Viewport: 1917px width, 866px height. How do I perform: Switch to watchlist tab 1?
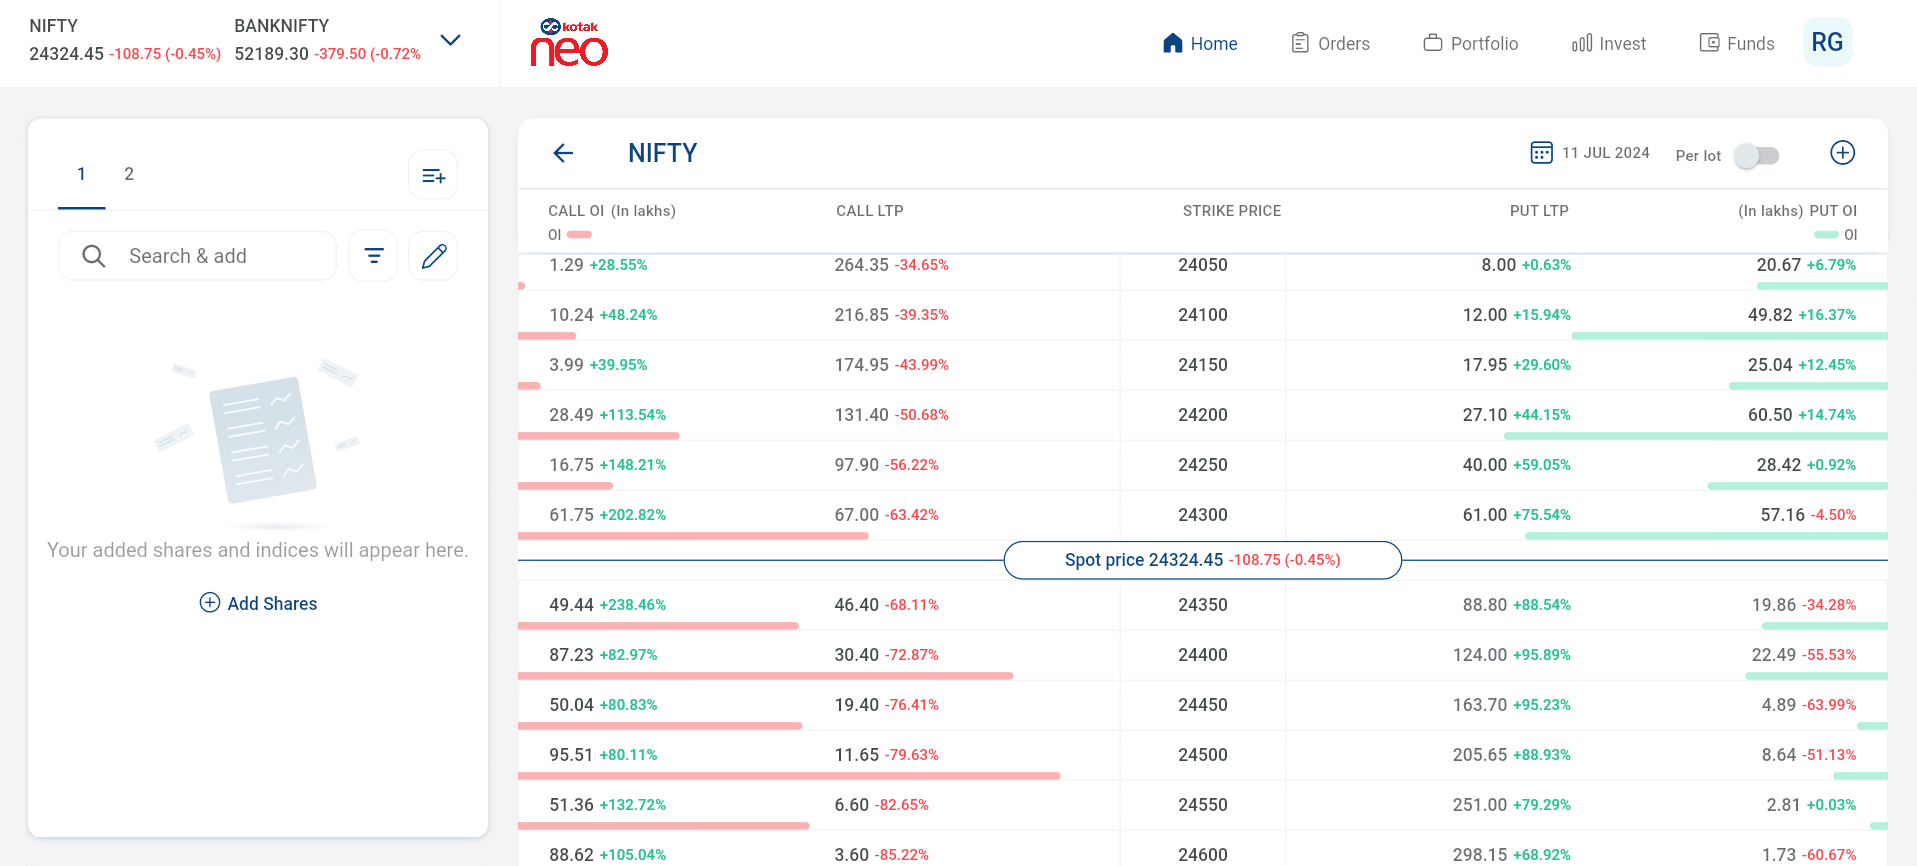pyautogui.click(x=81, y=174)
